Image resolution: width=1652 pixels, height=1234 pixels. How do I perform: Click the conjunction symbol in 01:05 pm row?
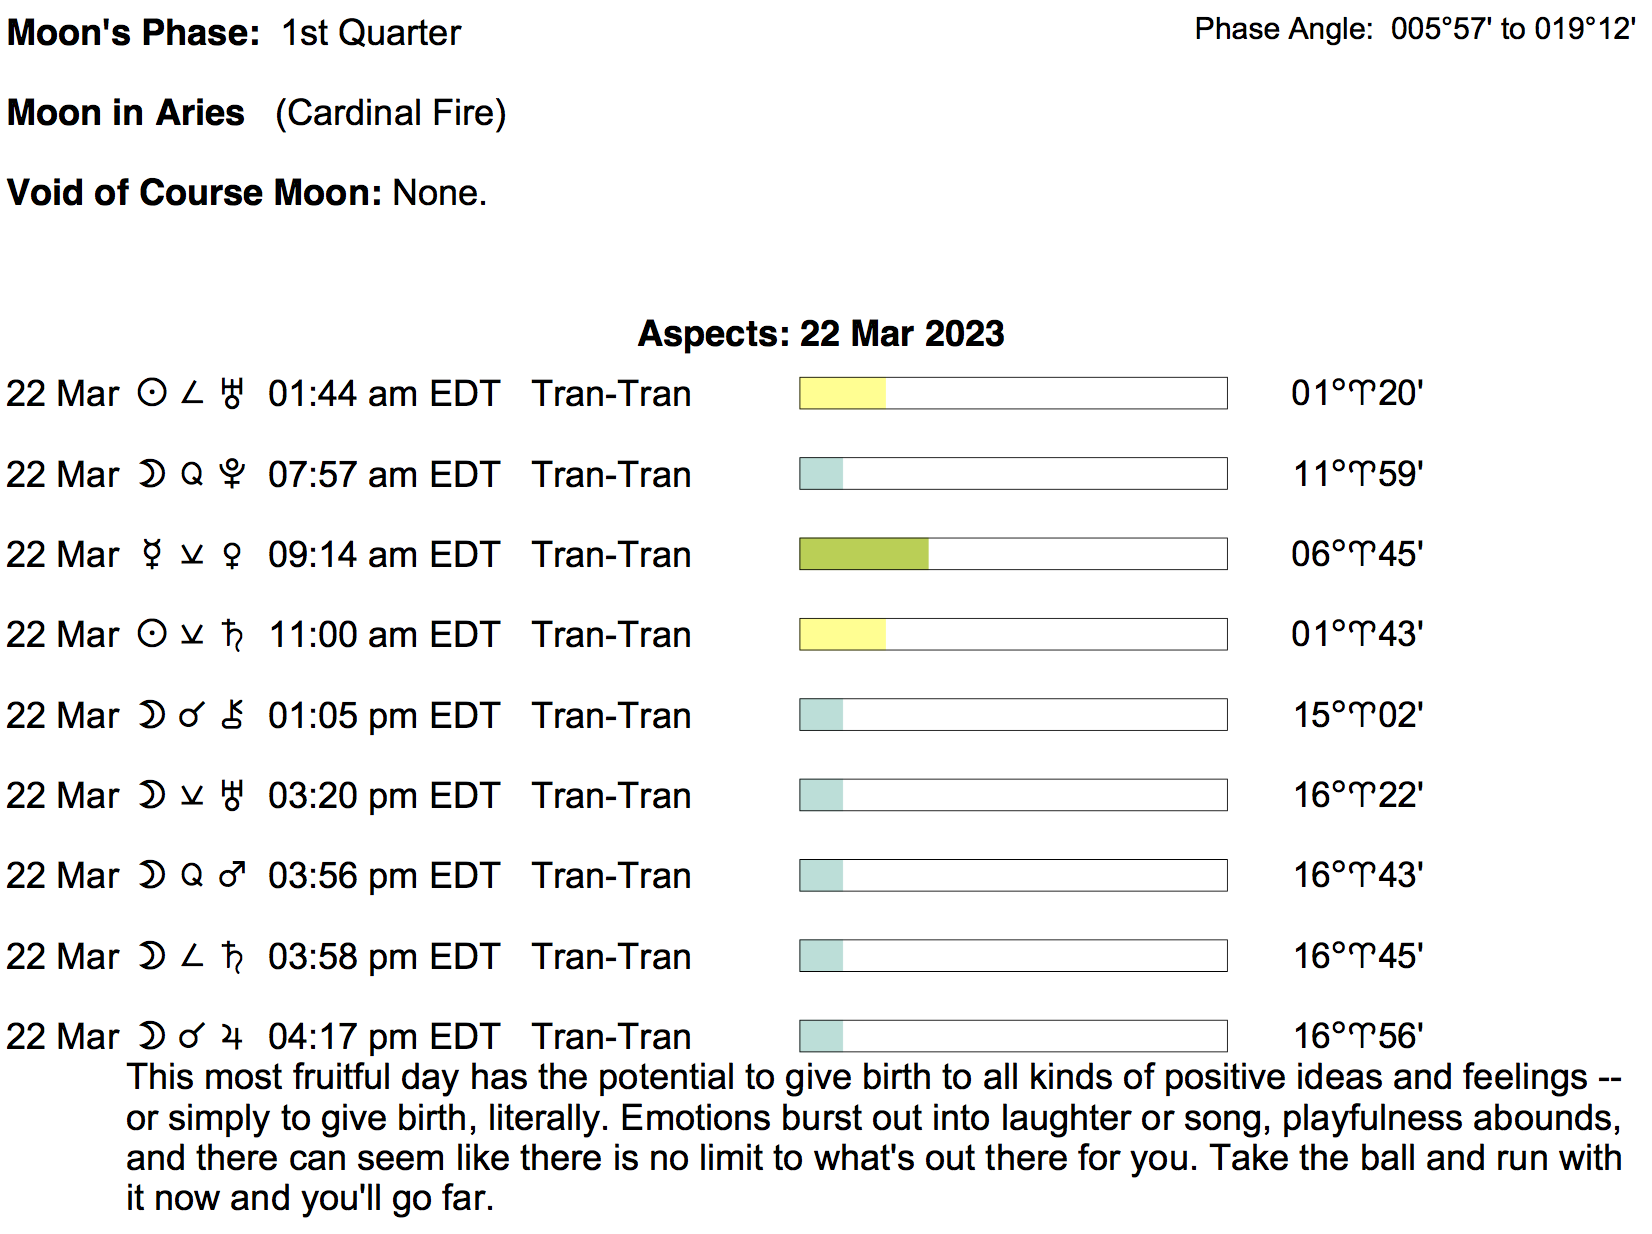(192, 715)
